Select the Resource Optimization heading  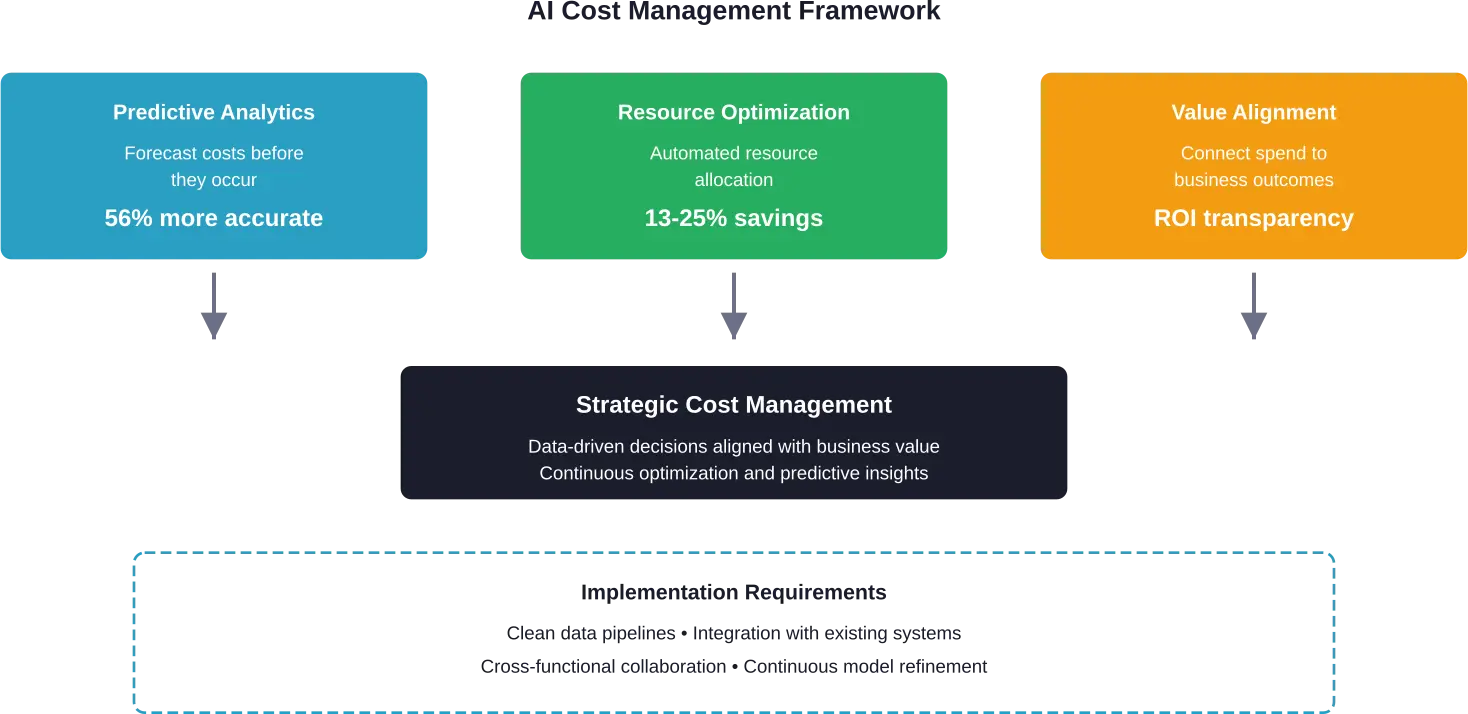(734, 113)
